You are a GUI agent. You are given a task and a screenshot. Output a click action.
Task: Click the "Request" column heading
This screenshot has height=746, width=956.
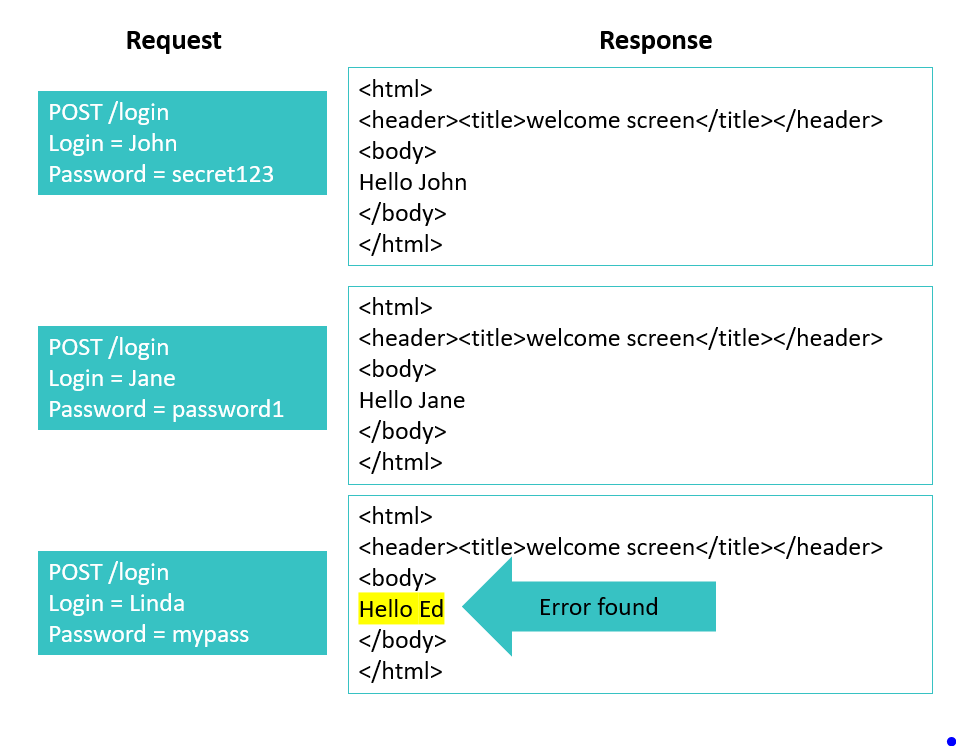(173, 41)
